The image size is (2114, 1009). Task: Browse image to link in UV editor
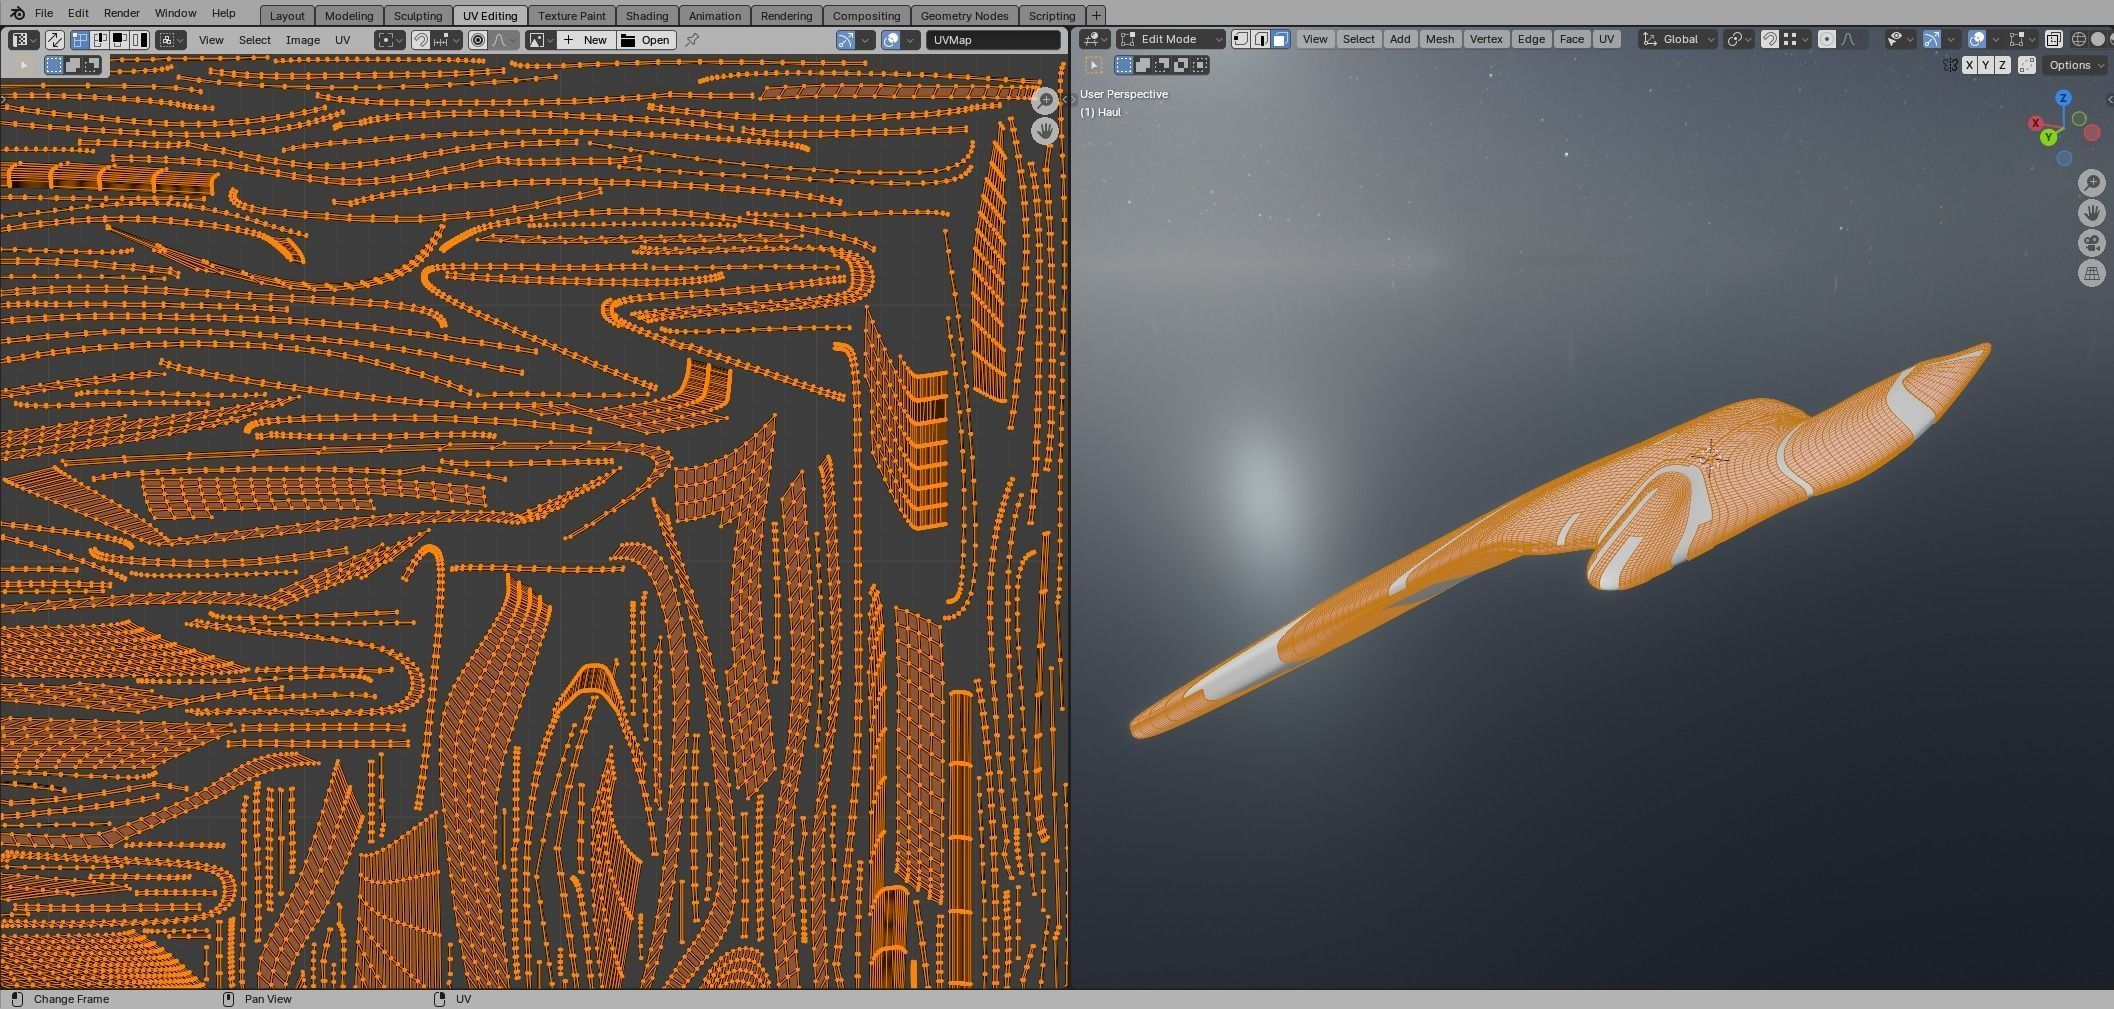[x=541, y=40]
